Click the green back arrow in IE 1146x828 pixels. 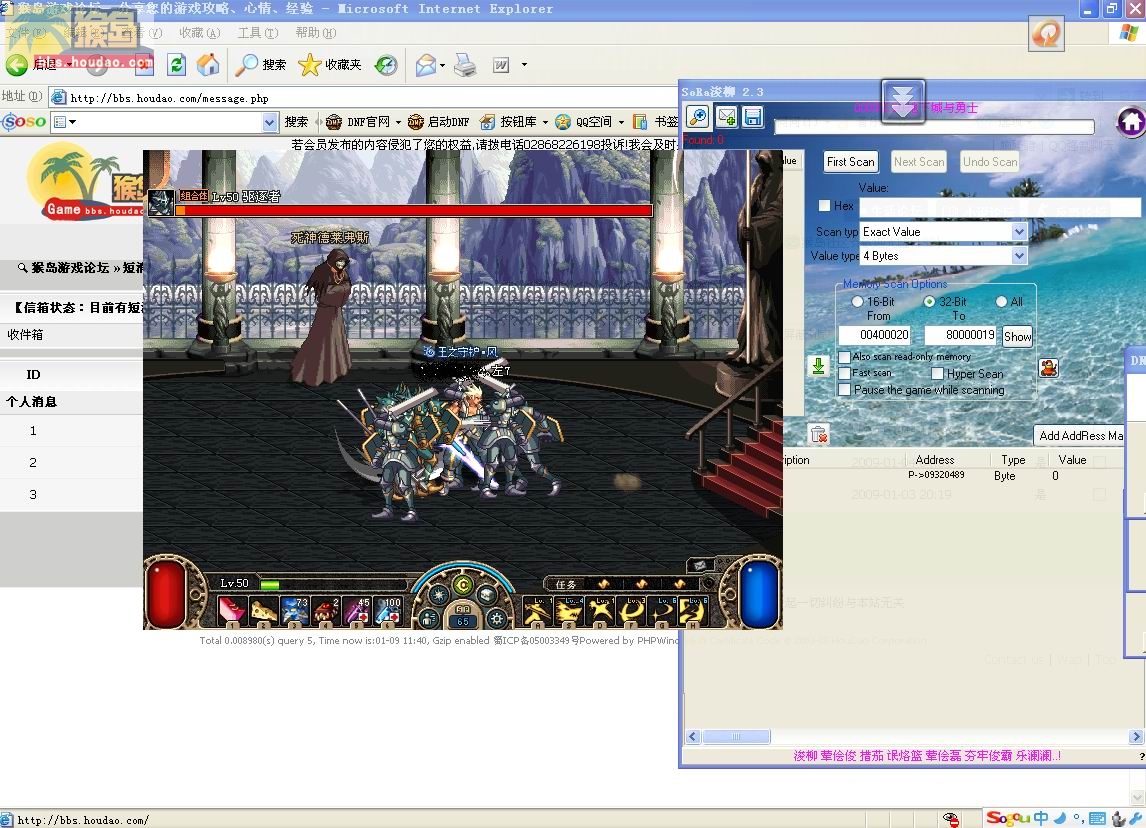16,65
